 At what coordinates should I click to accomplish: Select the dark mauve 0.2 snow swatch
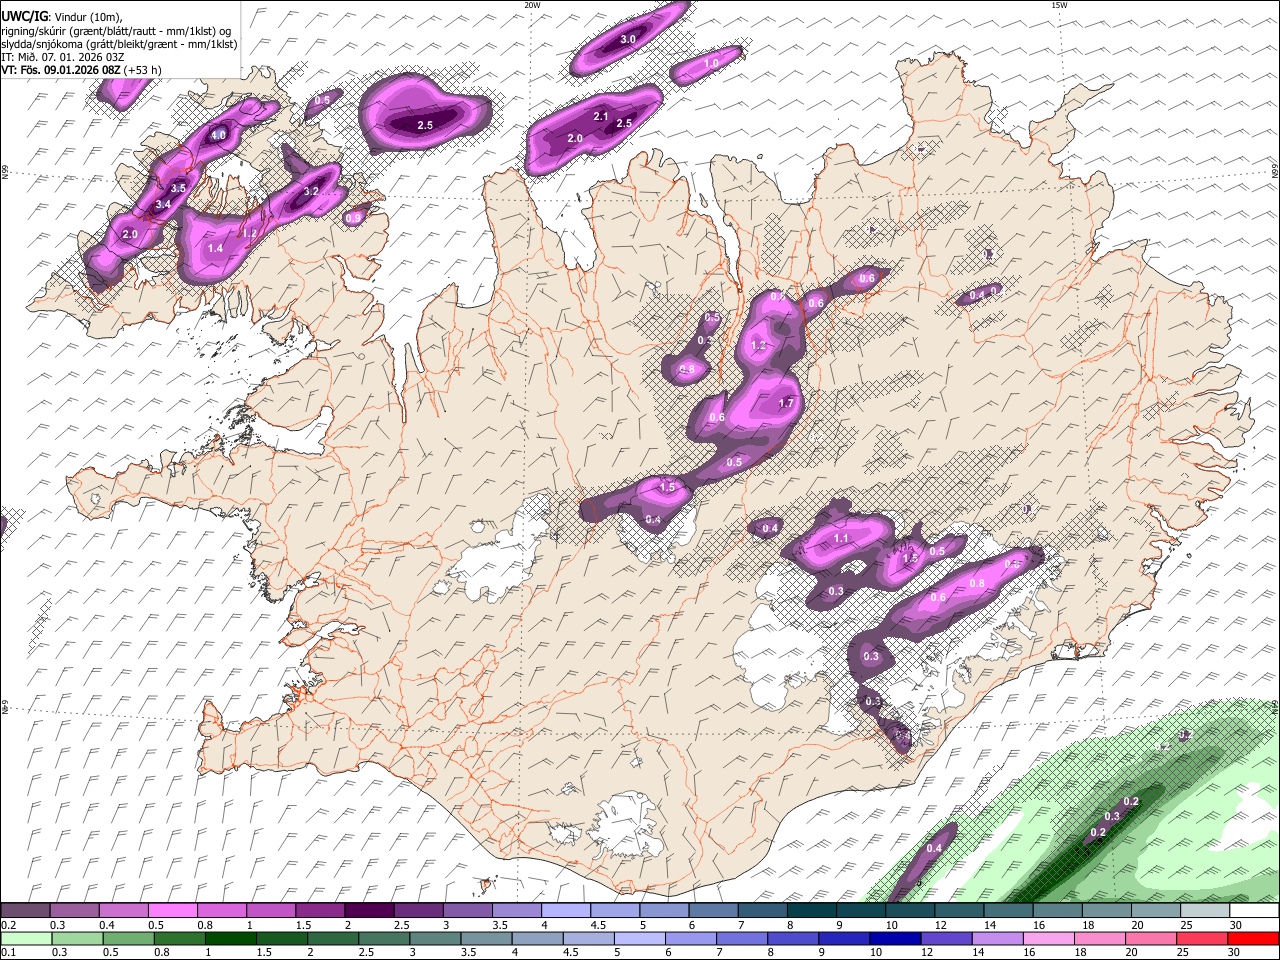[25, 910]
